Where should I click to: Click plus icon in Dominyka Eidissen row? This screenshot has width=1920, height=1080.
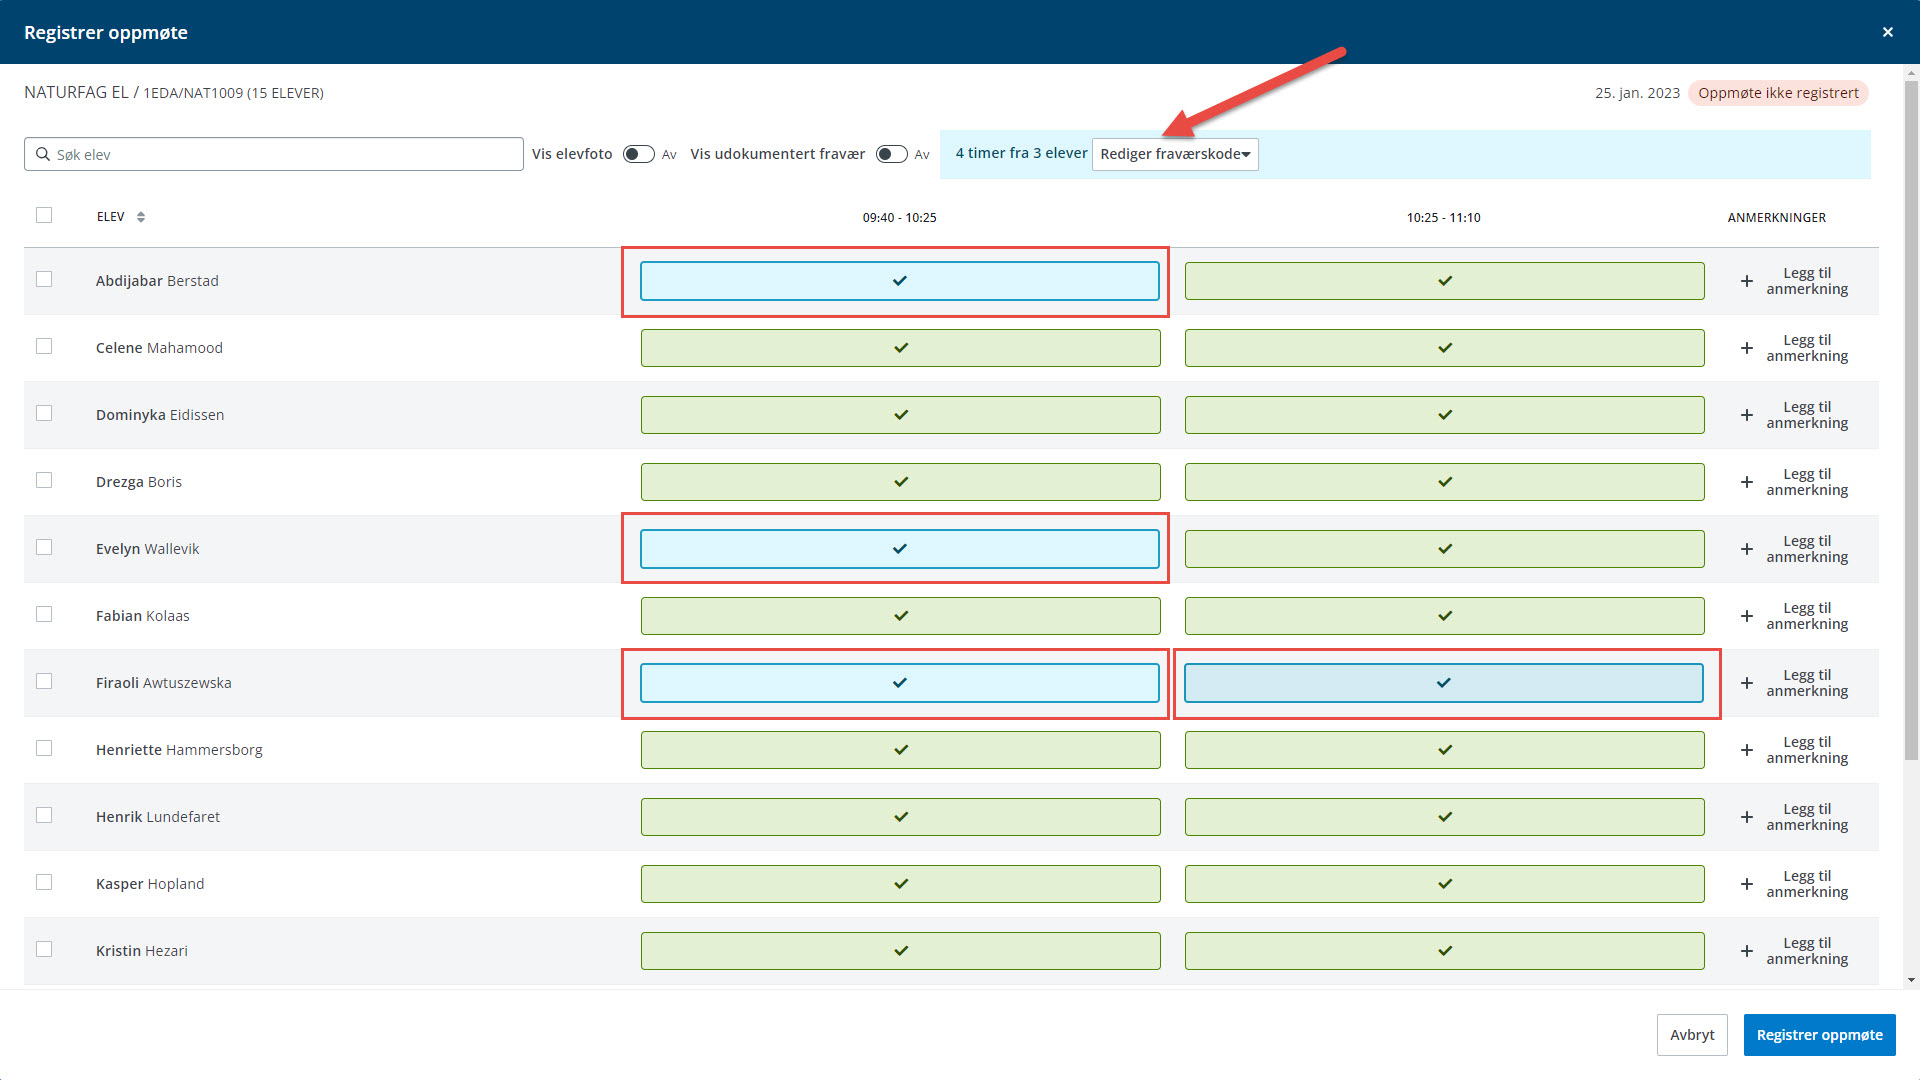point(1746,415)
